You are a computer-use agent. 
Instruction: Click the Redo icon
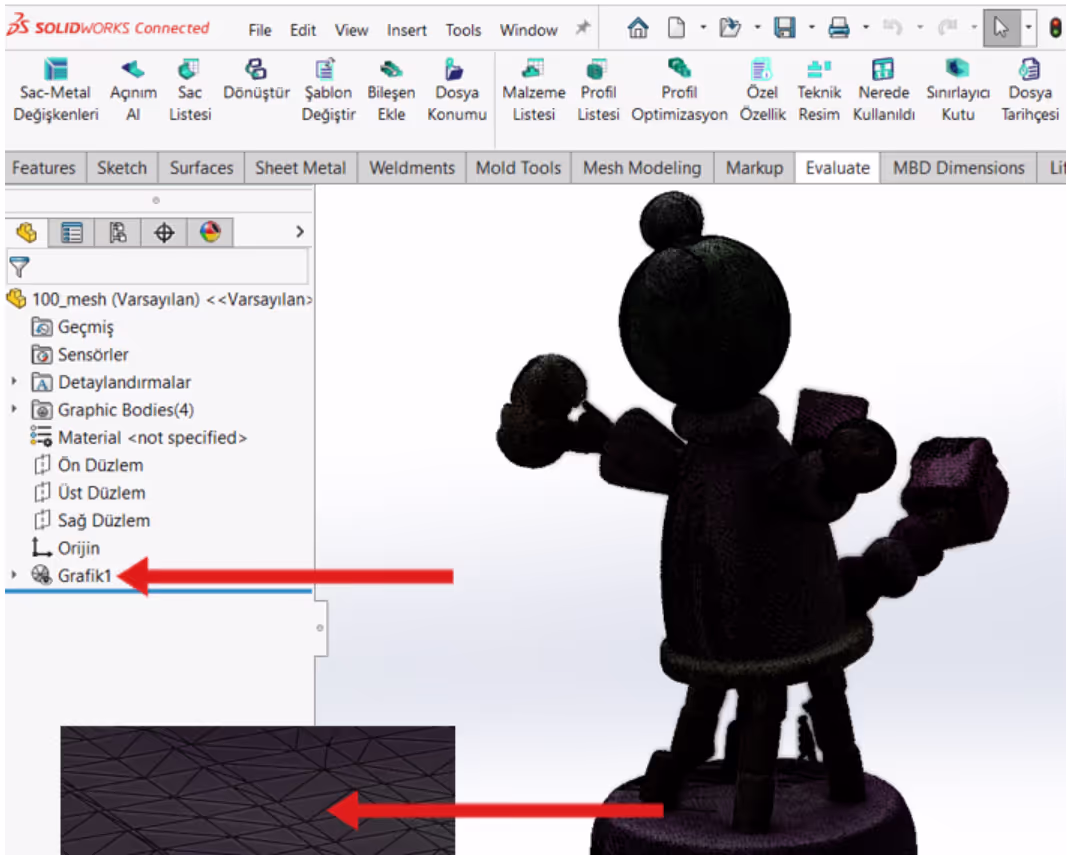[x=947, y=28]
